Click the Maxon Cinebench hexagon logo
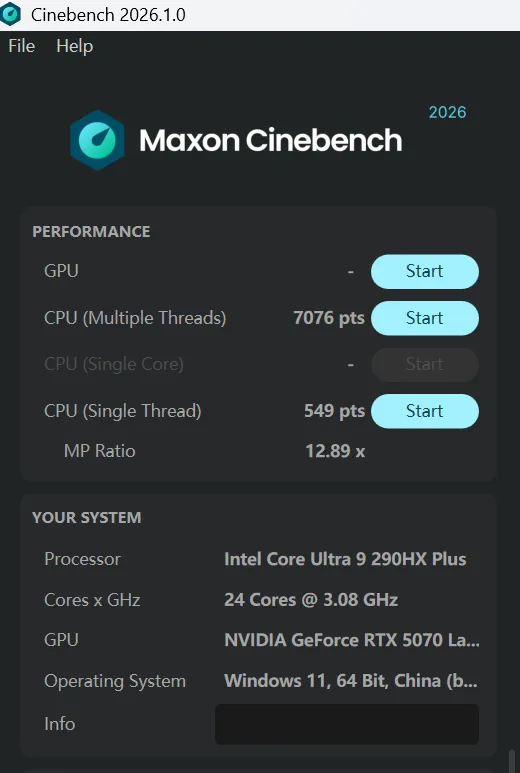This screenshot has width=520, height=773. coord(97,140)
